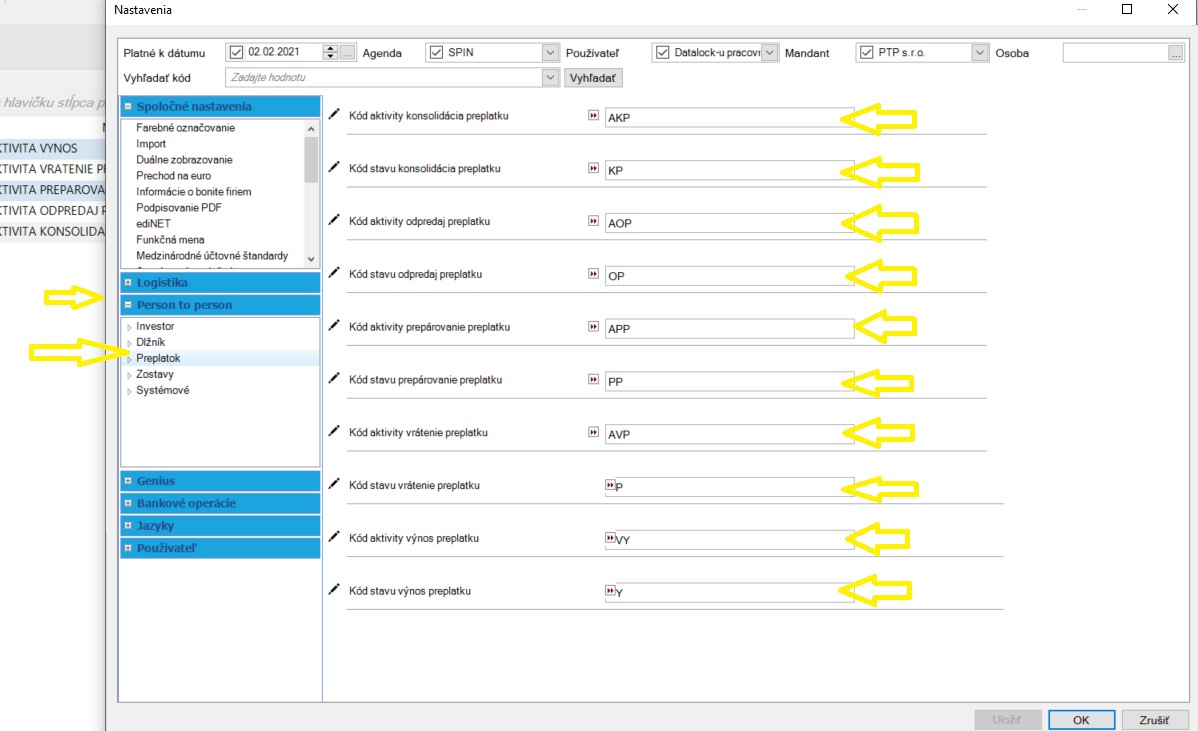Select Zostavy tree item
This screenshot has width=1198, height=731.
155,374
